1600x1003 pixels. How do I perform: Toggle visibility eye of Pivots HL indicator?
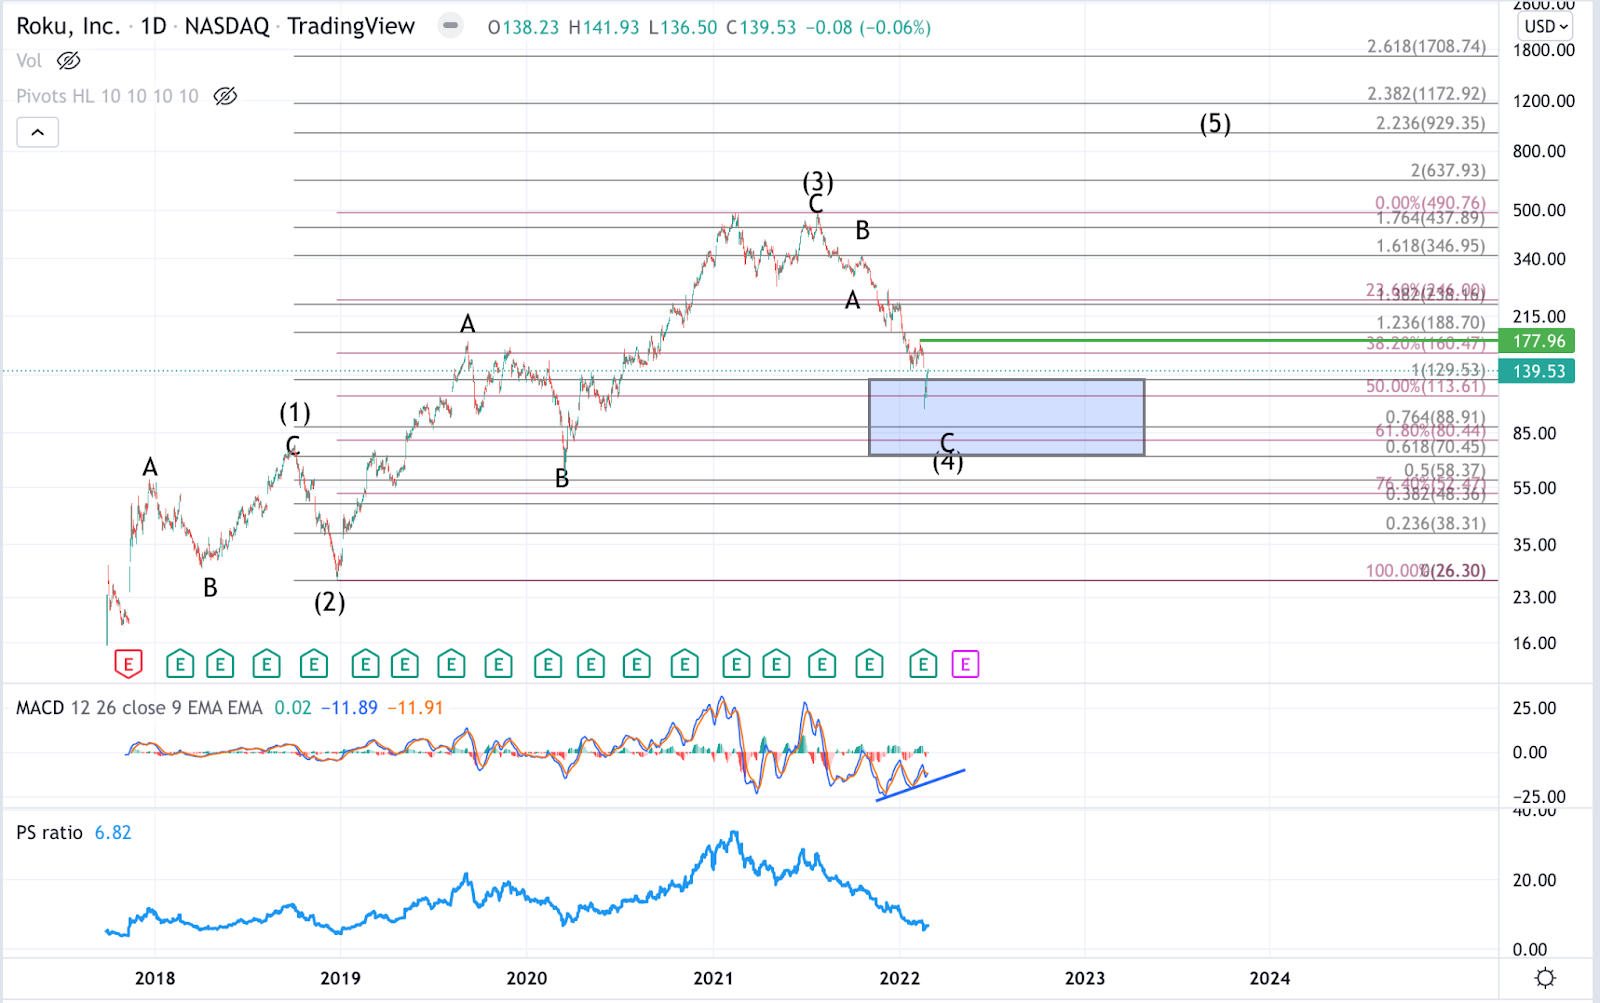coord(225,96)
